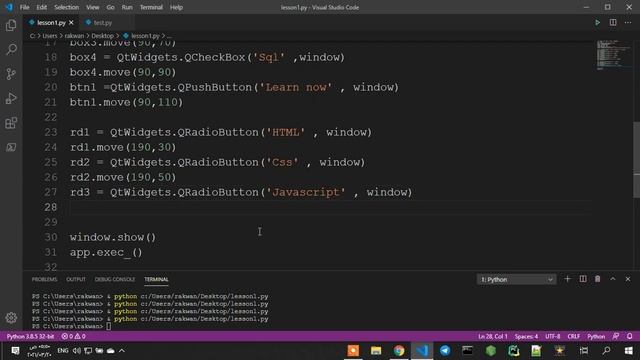Click window.show() on line 30
This screenshot has height=360, width=640.
coord(113,237)
